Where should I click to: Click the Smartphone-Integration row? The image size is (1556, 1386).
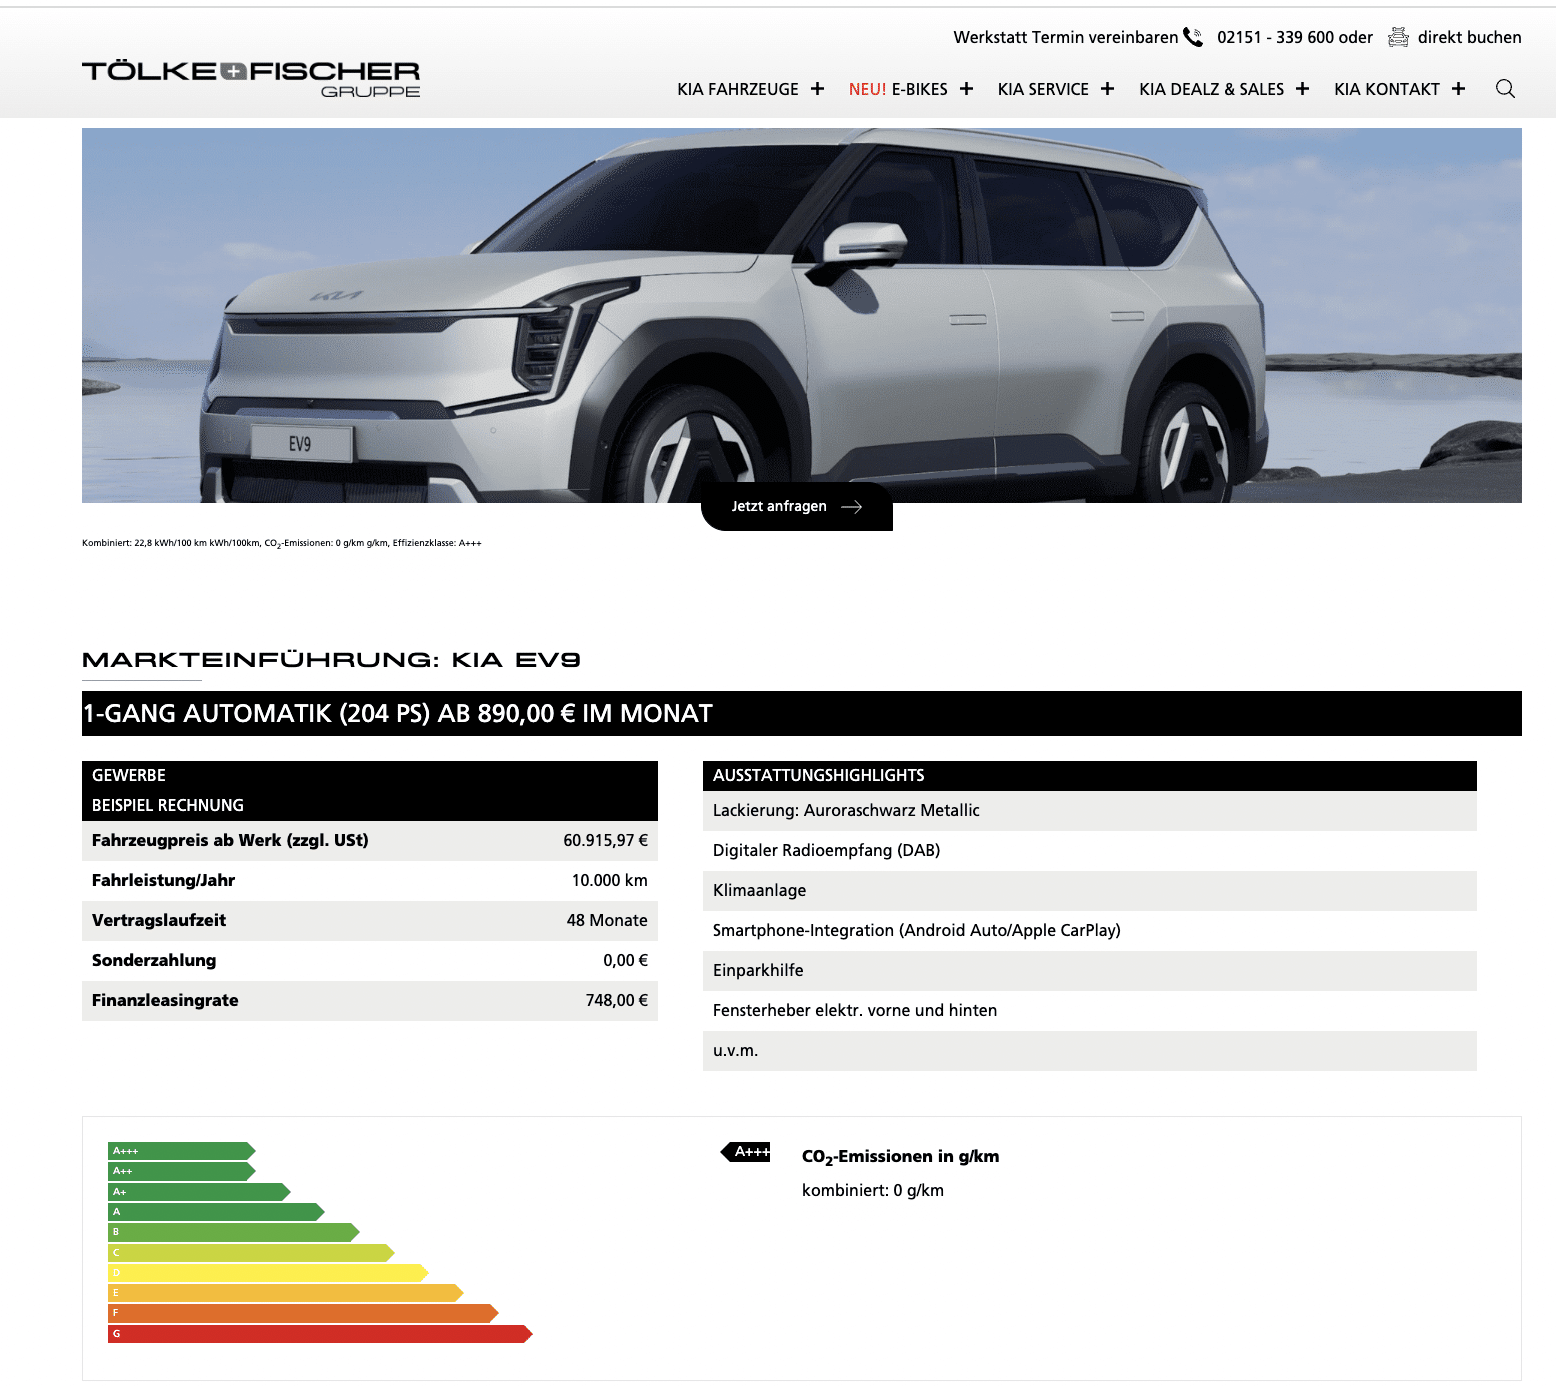click(1090, 931)
